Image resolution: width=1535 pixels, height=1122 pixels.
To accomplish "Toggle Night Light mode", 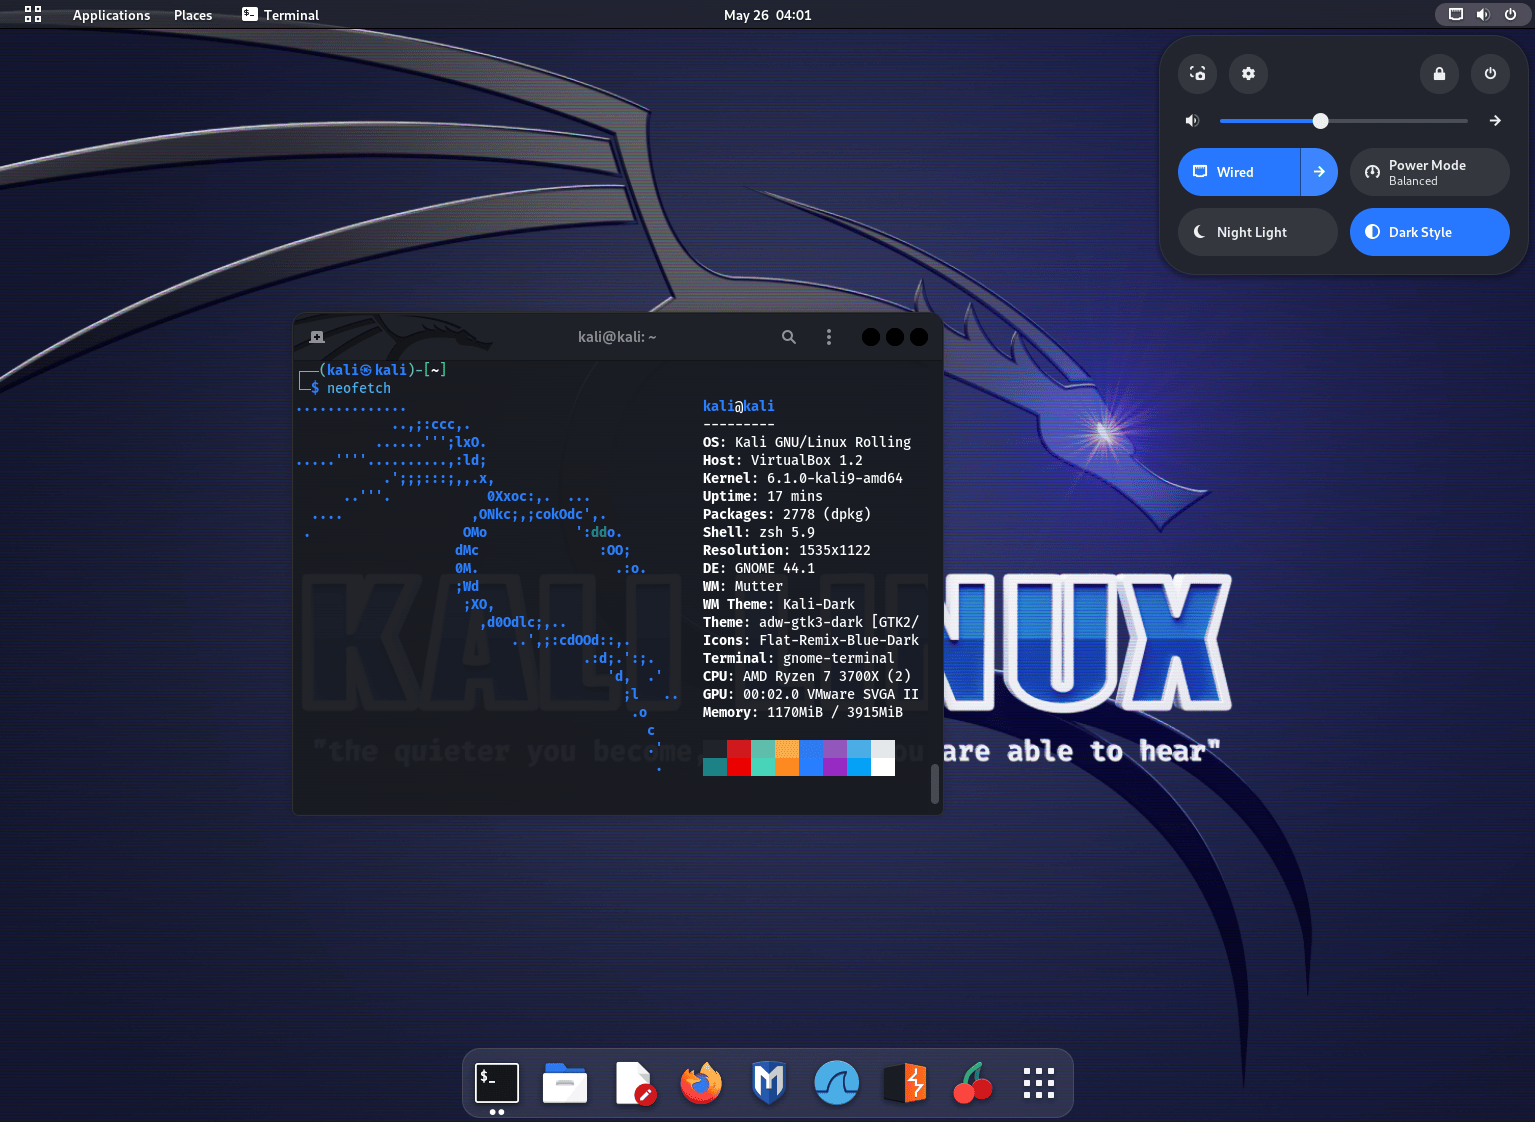I will tap(1257, 232).
